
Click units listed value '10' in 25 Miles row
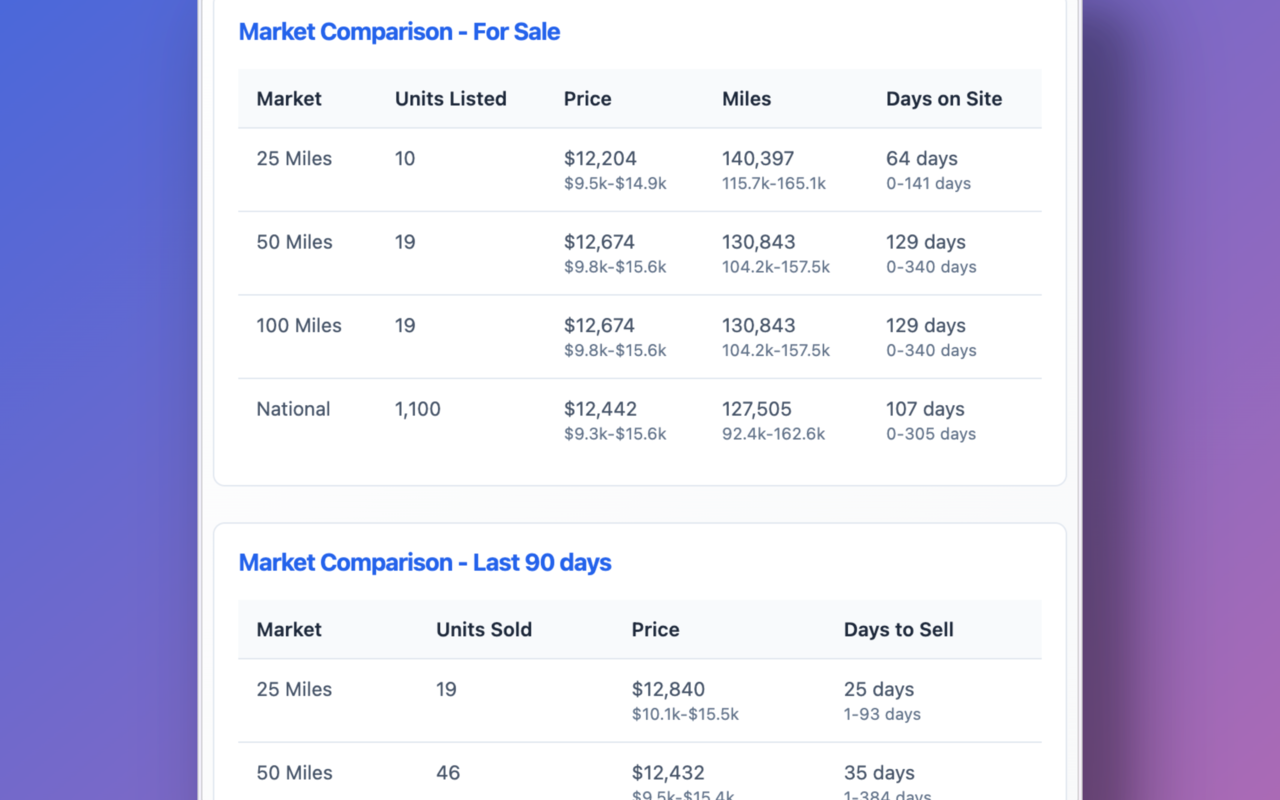[x=405, y=159]
